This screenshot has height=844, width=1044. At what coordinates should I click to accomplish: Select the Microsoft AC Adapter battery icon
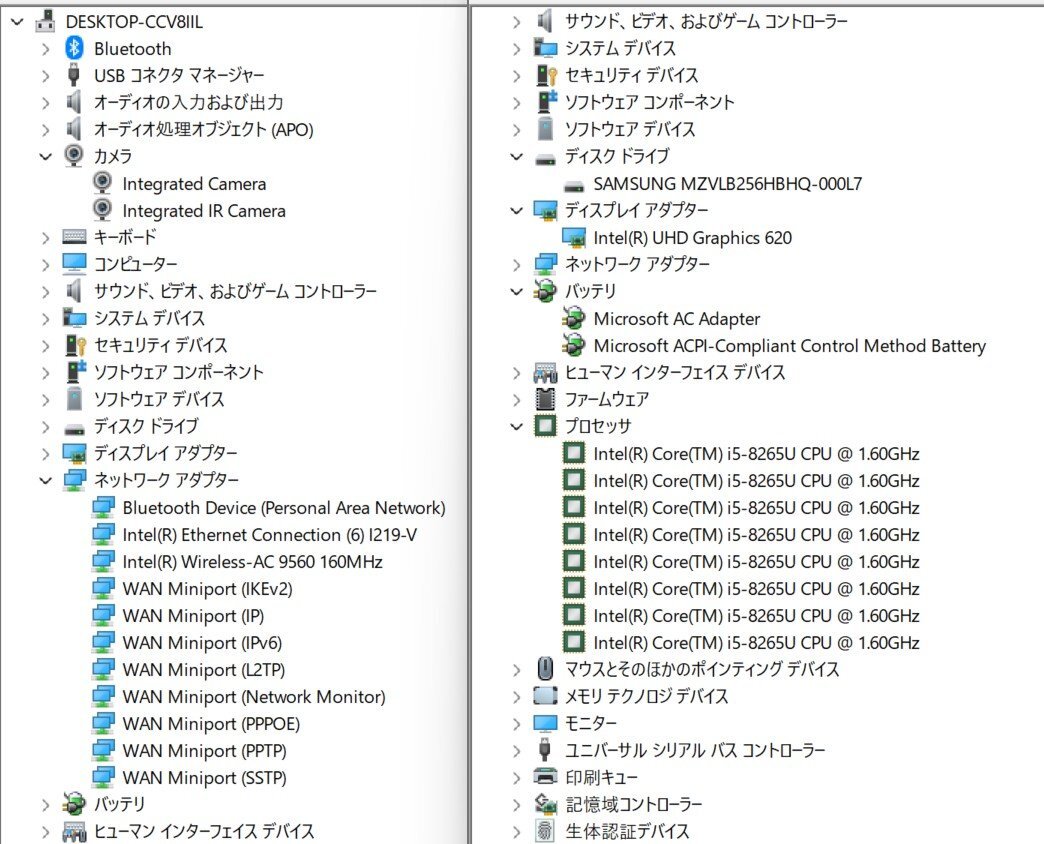pyautogui.click(x=575, y=319)
